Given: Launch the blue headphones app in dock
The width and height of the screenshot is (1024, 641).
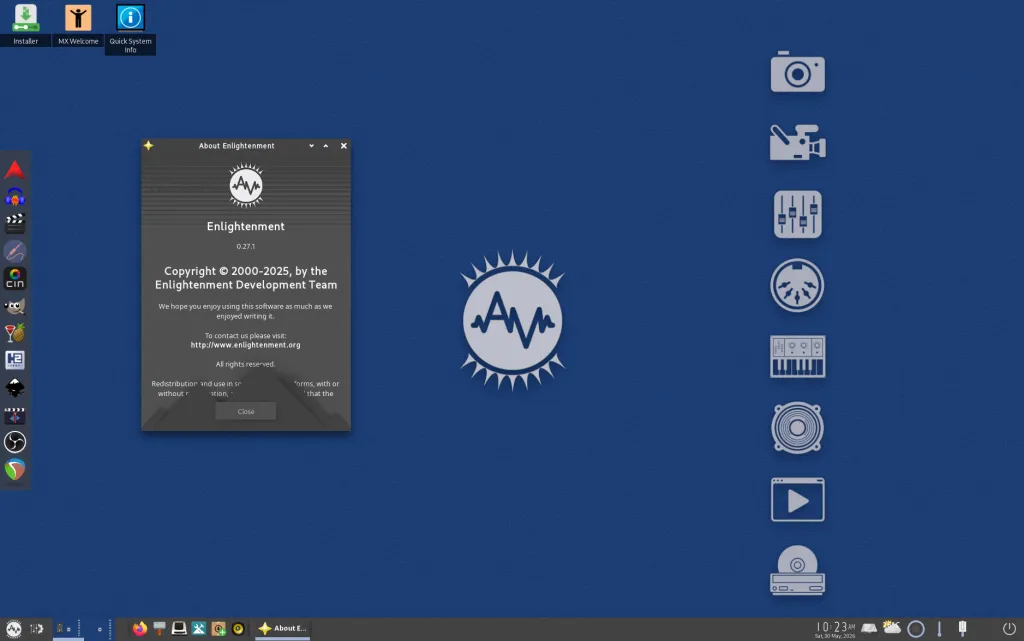Looking at the screenshot, I should click(x=14, y=196).
